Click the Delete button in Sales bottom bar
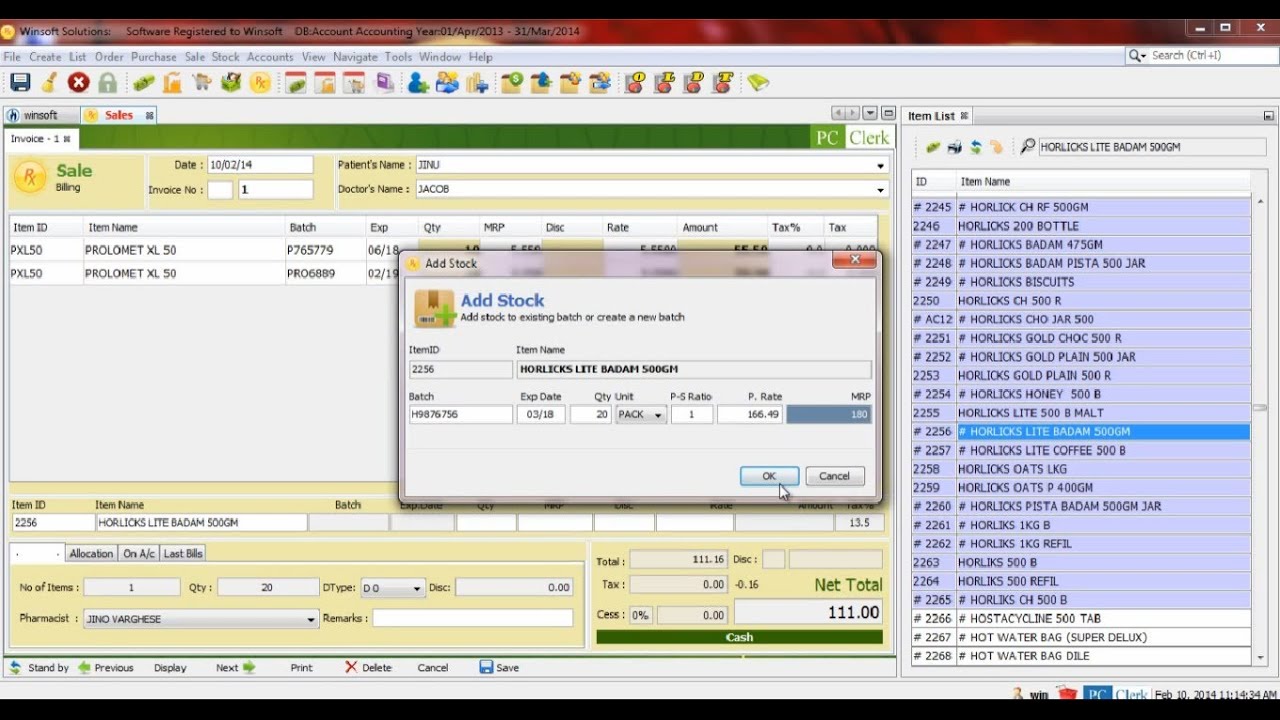Viewport: 1280px width, 720px height. (x=368, y=667)
